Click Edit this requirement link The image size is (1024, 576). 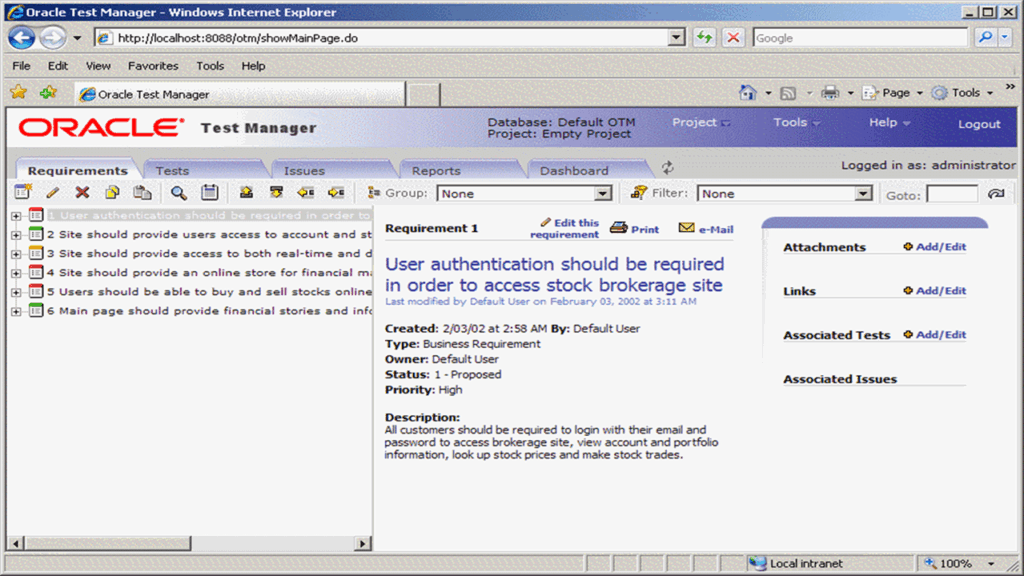[565, 229]
